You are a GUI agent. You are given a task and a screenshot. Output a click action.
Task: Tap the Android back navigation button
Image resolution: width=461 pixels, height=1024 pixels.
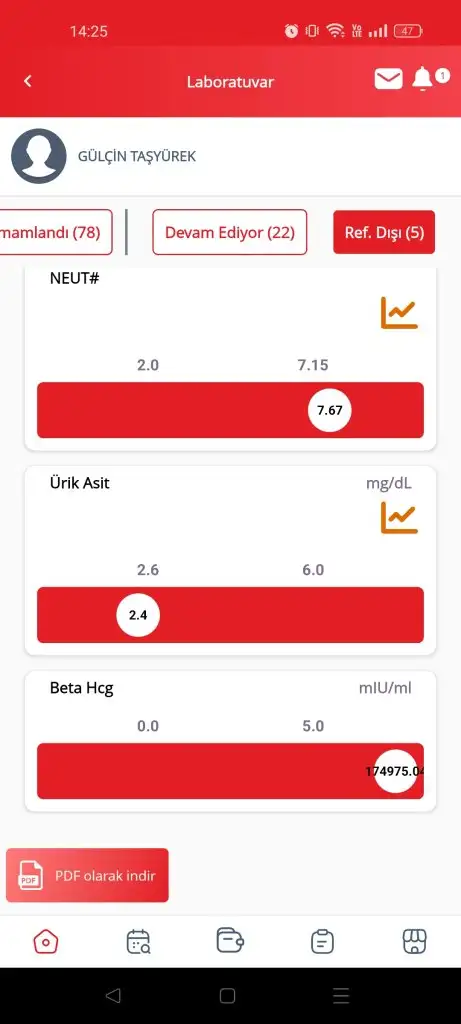(113, 995)
